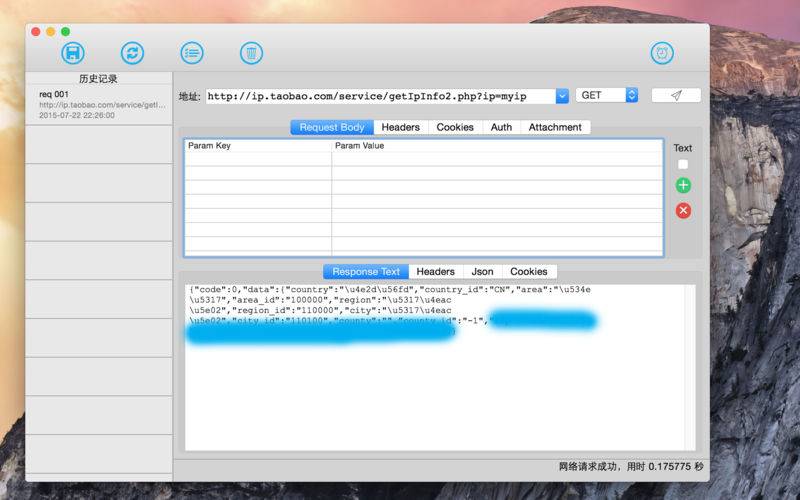Click the trash delete toolbar icon
Screen dimensions: 800x500
click(x=251, y=53)
